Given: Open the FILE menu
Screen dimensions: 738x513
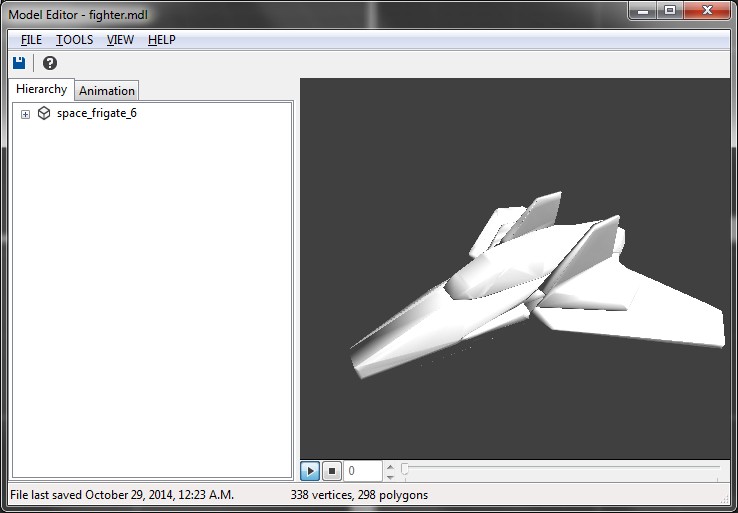Looking at the screenshot, I should [31, 40].
